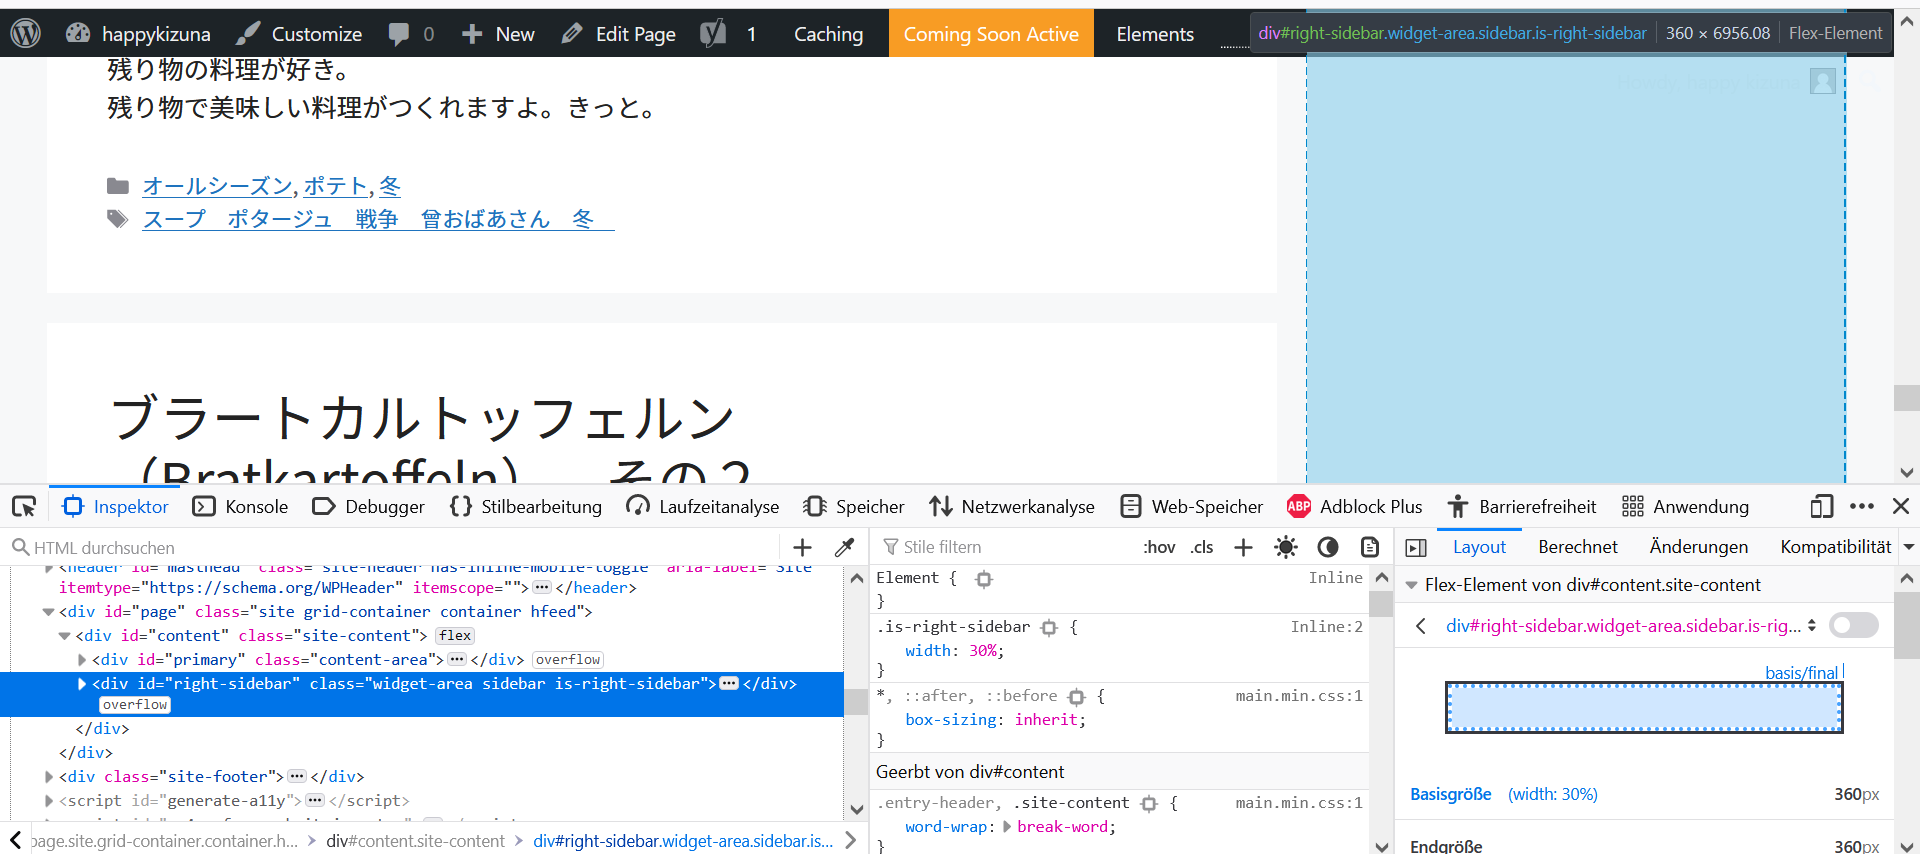This screenshot has height=854, width=1920.
Task: Toggle the flexbox overlay highlighter switch
Action: 1854,626
